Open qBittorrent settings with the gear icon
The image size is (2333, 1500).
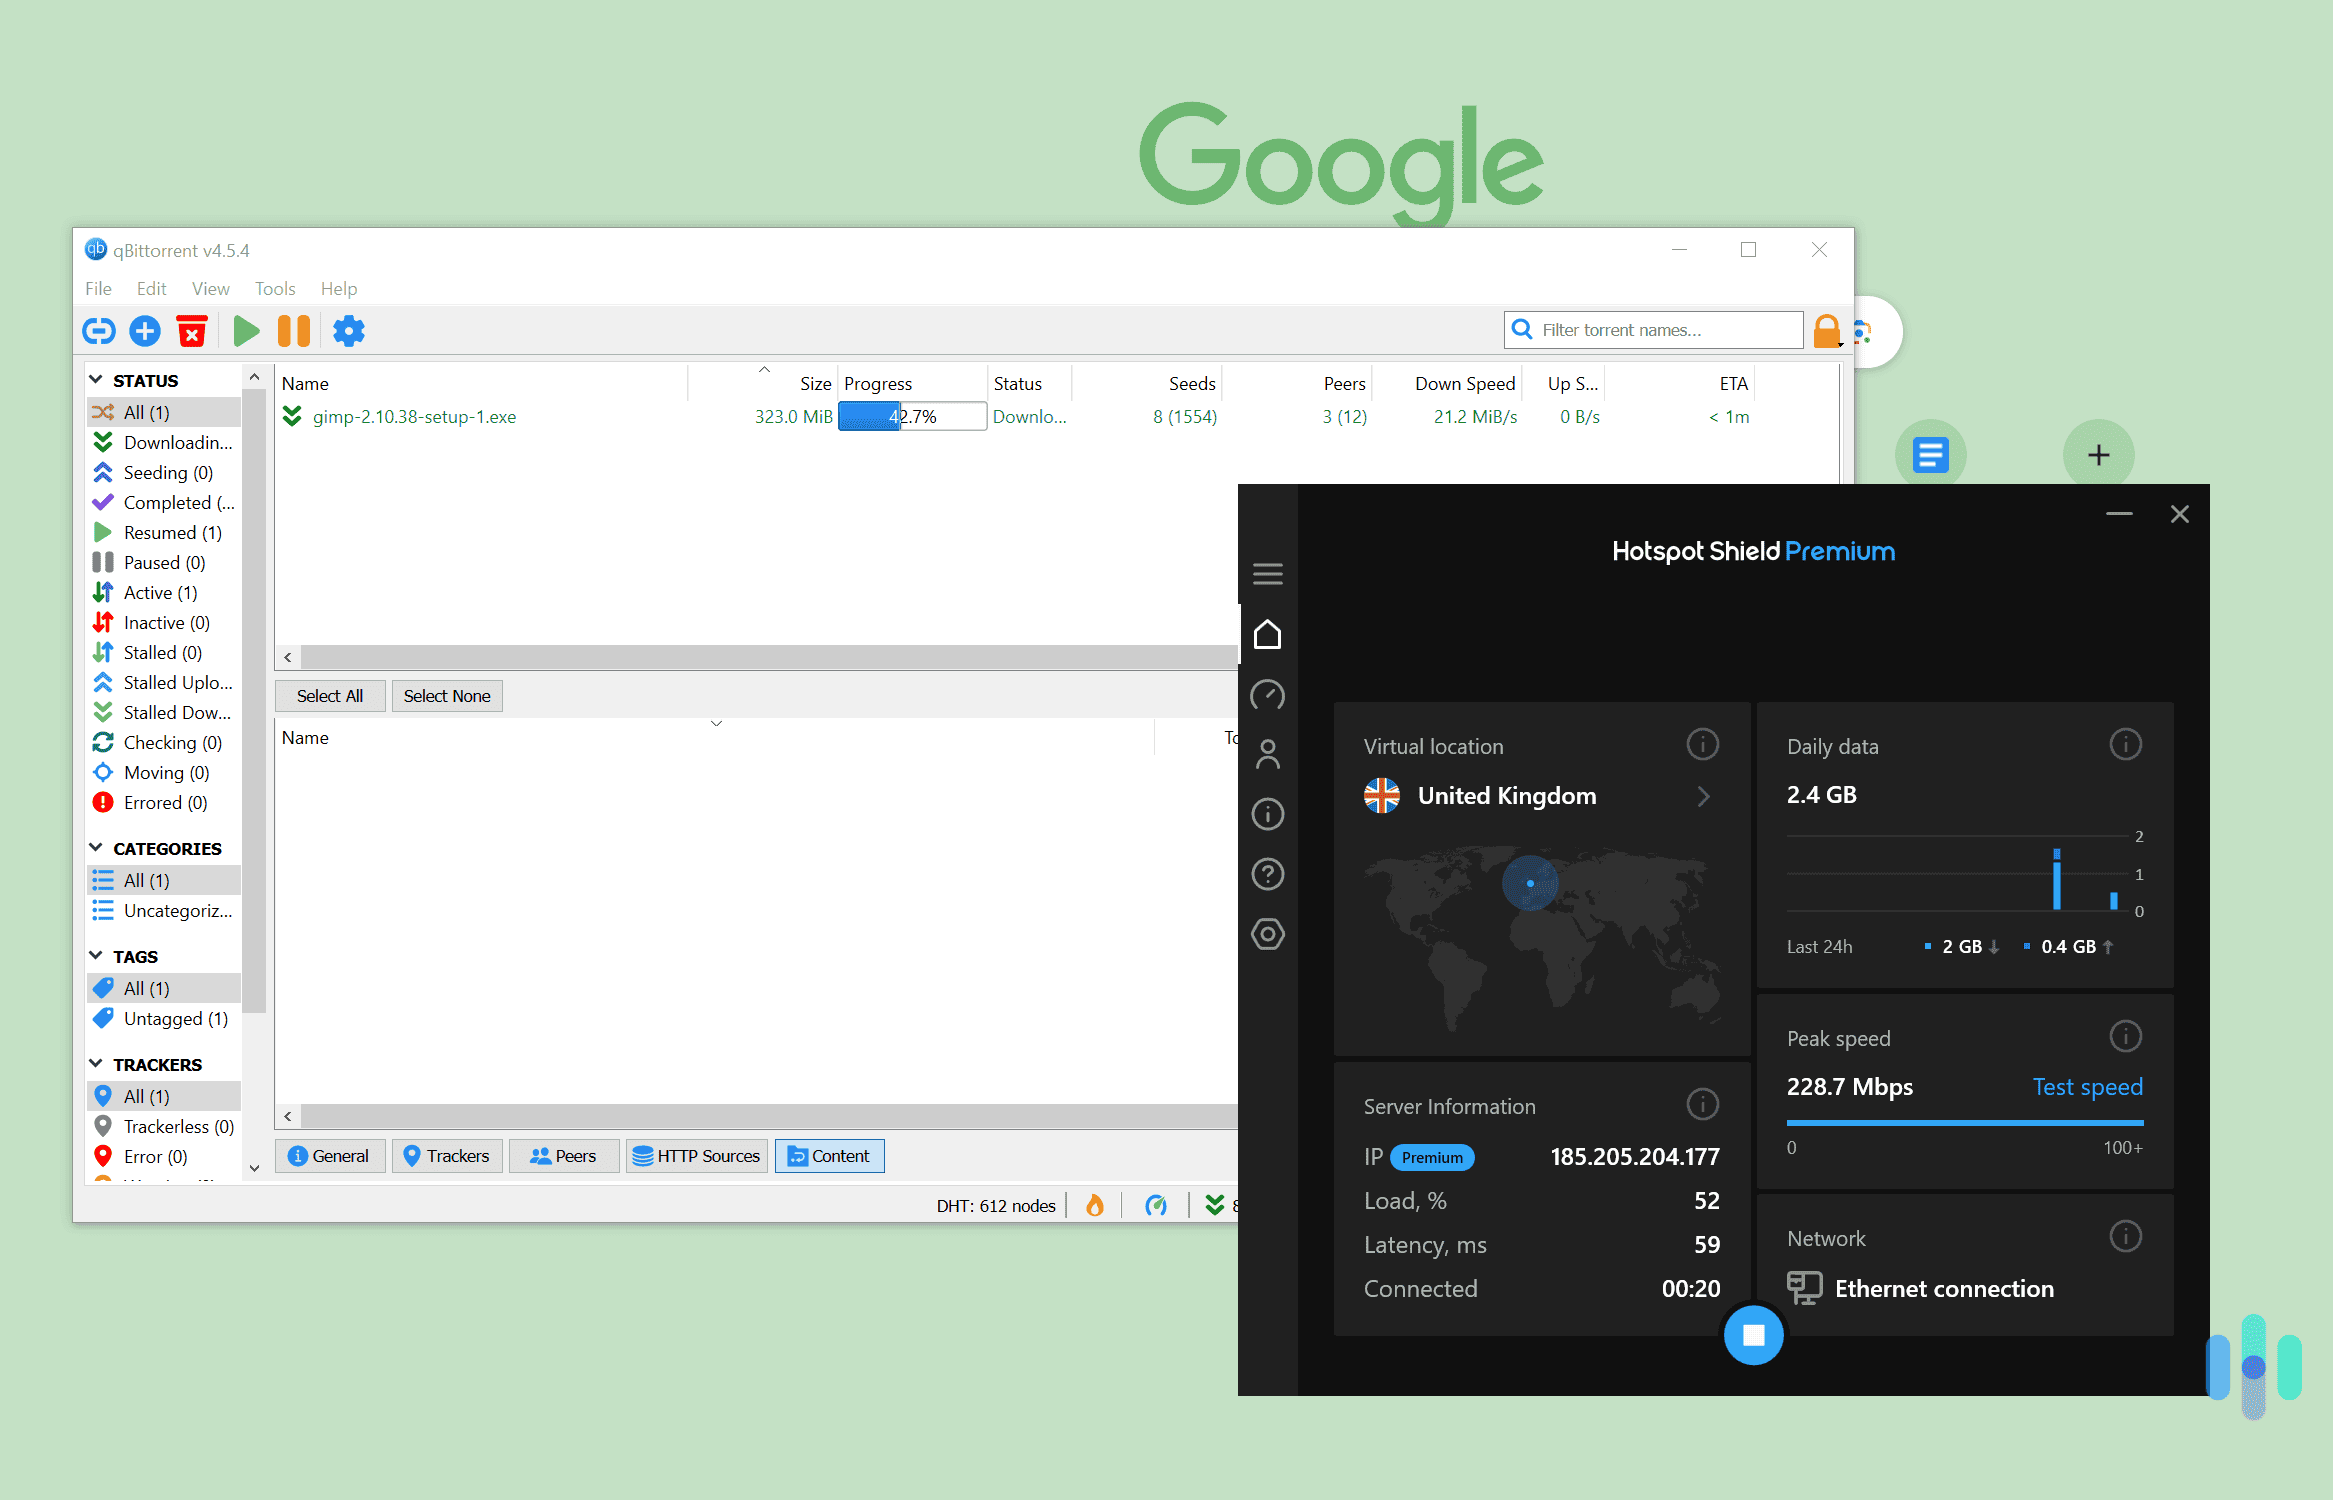[x=348, y=330]
